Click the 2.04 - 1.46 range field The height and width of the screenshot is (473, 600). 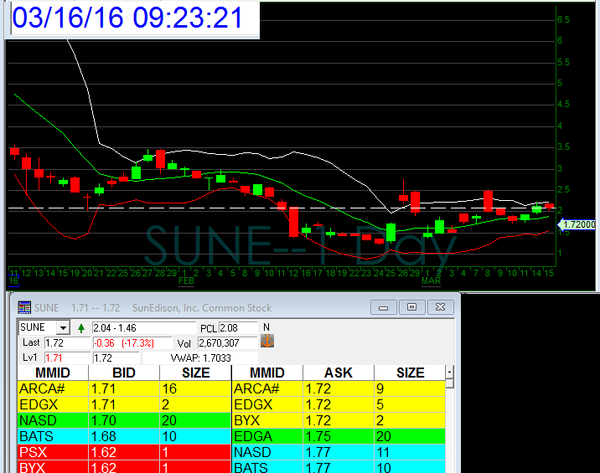tap(143, 328)
